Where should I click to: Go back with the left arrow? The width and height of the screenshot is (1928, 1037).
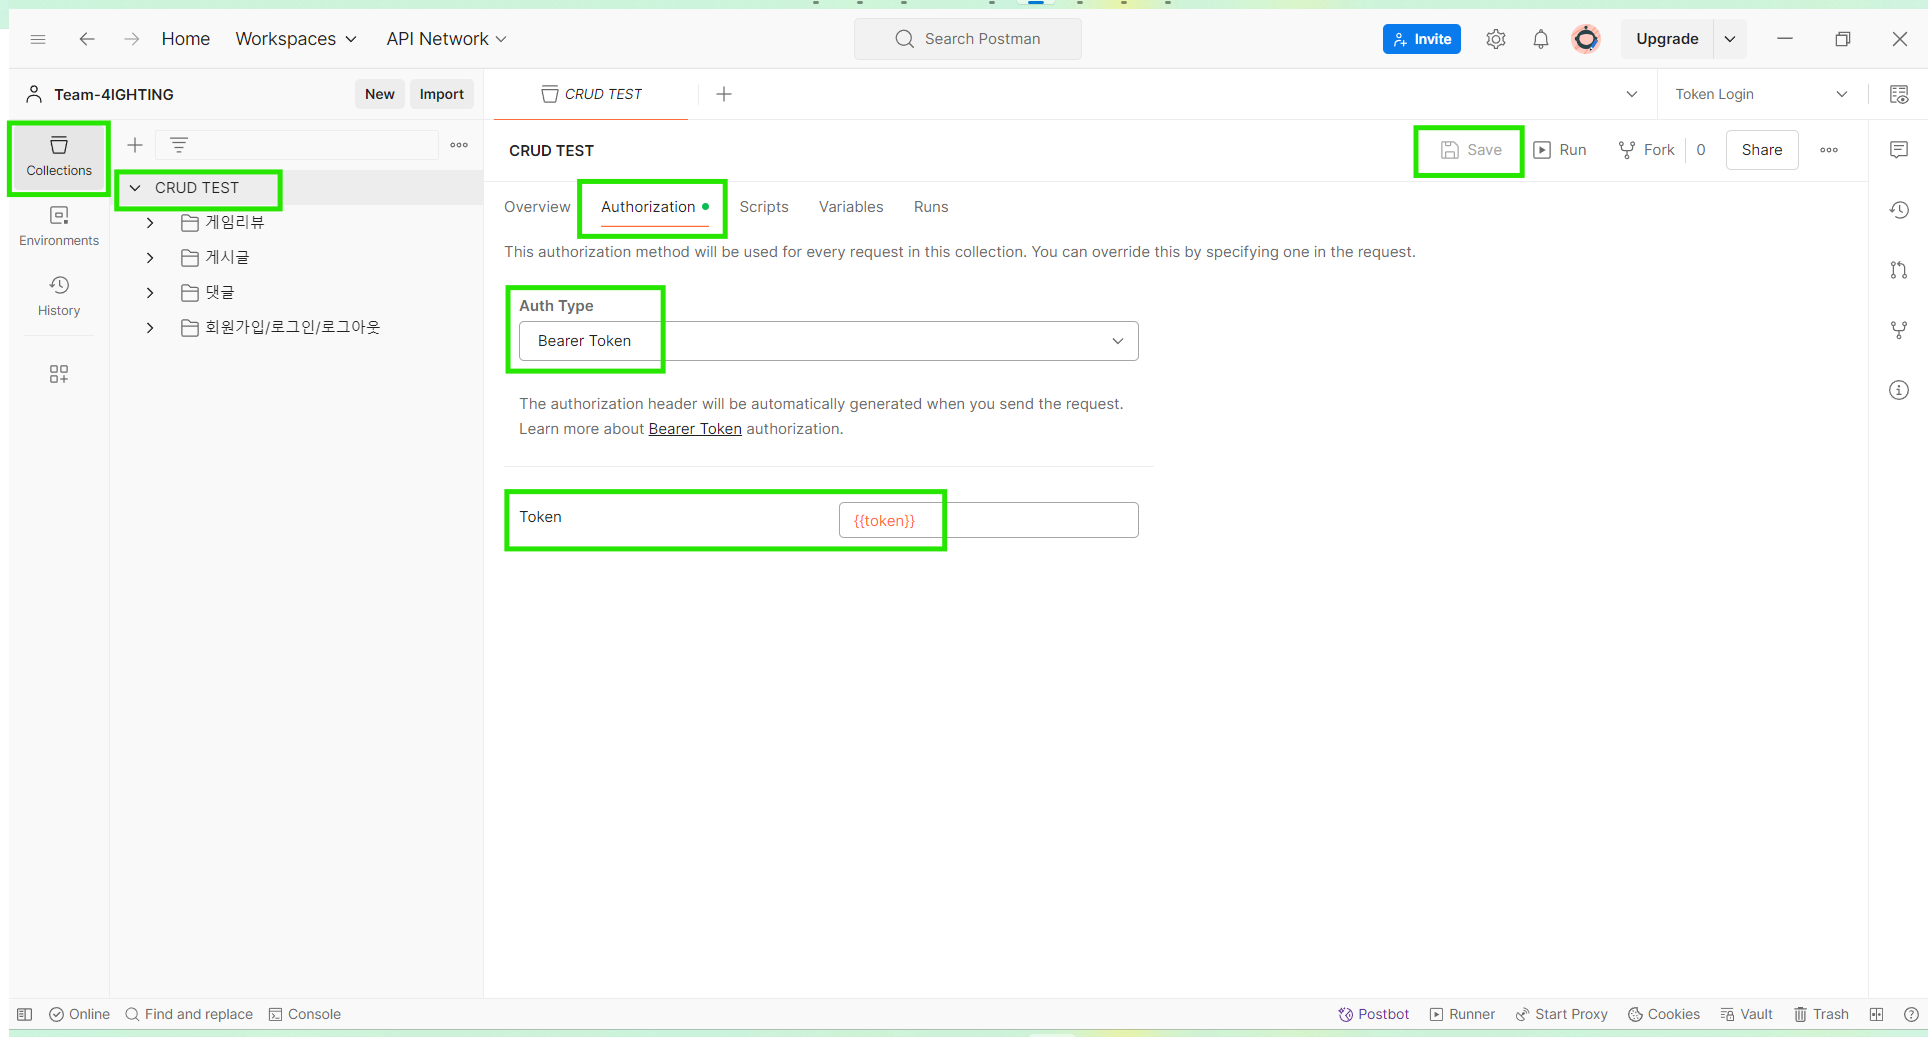tap(87, 39)
